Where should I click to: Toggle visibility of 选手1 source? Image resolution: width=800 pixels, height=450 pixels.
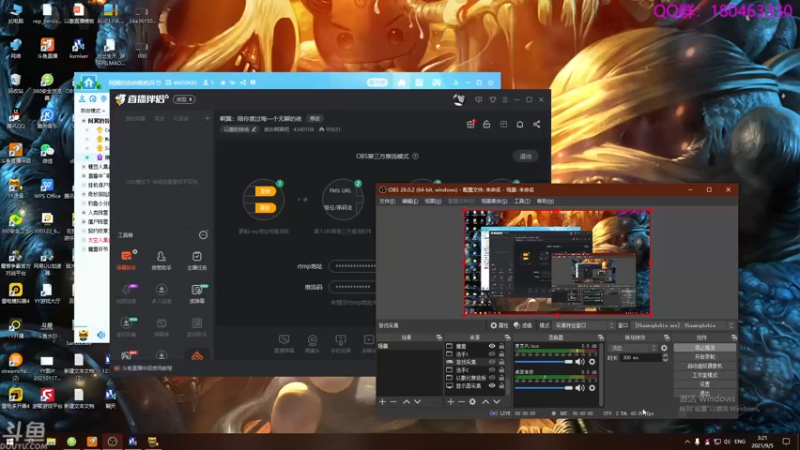click(492, 354)
